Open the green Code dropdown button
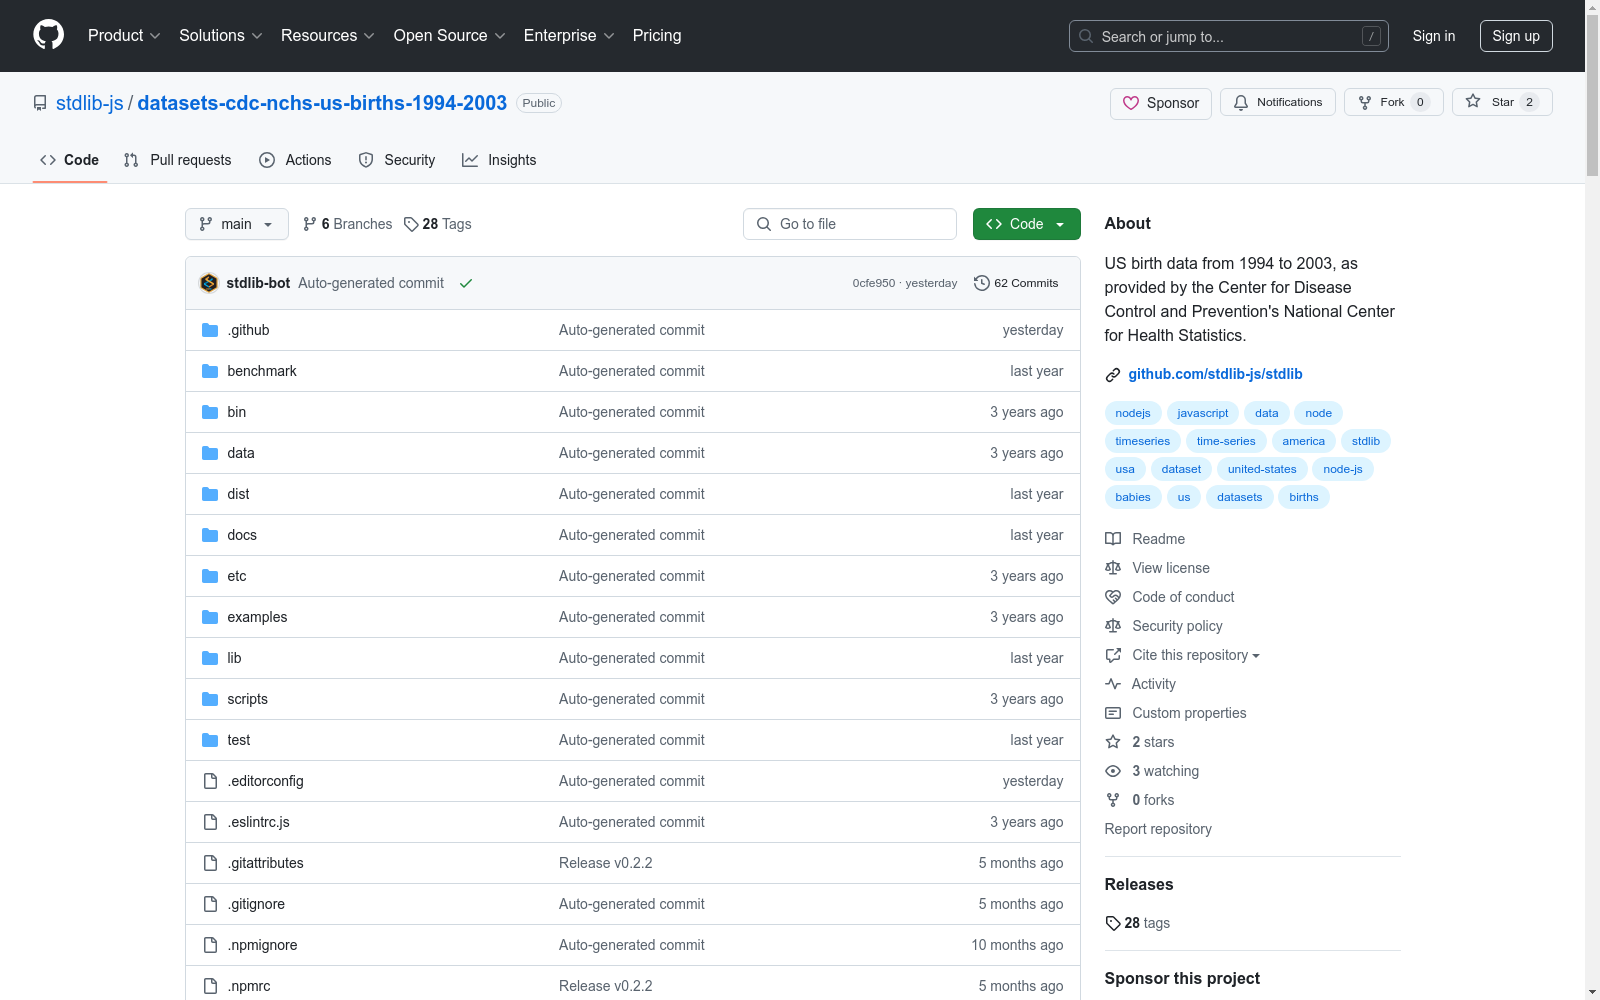 click(1026, 224)
